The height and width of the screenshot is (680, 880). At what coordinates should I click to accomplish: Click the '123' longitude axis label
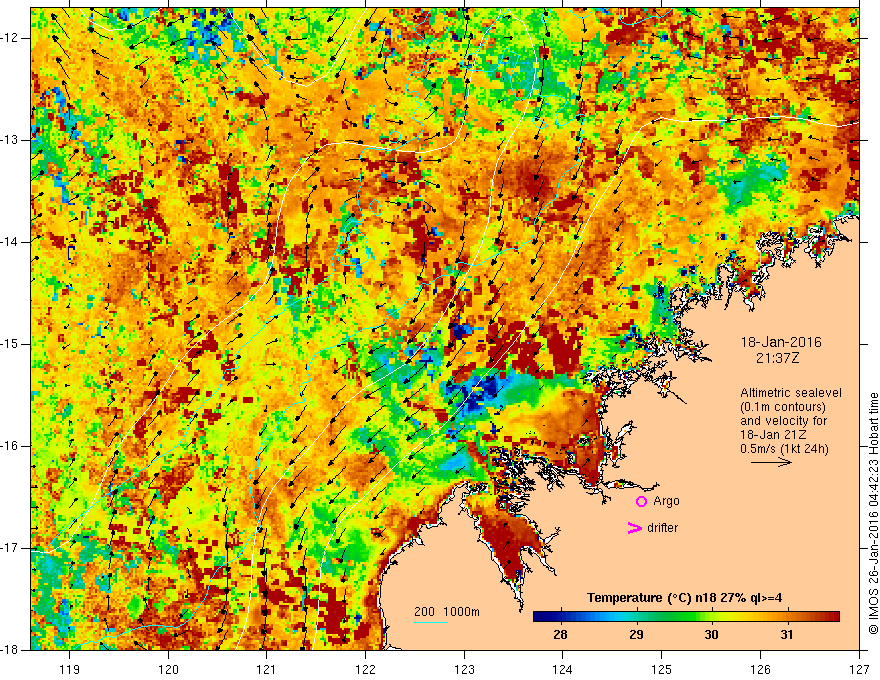[x=464, y=669]
